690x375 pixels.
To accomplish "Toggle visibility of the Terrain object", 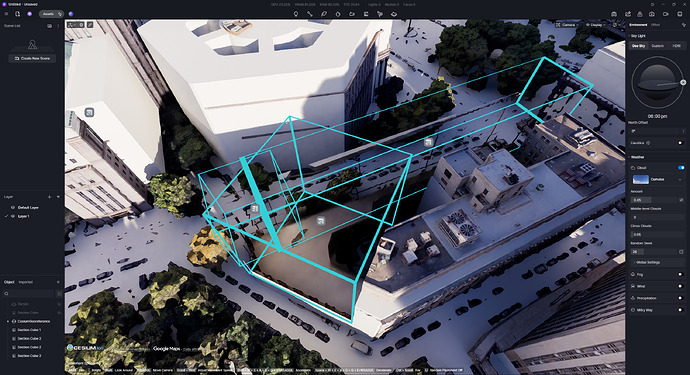I will tap(59, 304).
